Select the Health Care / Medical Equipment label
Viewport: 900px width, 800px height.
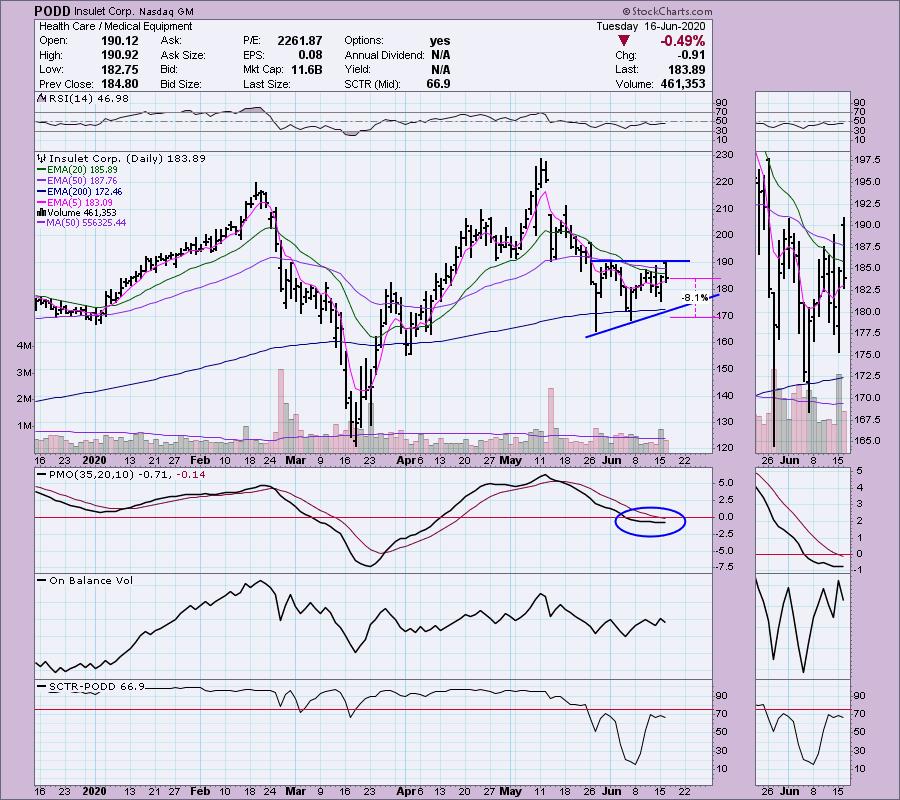click(x=115, y=26)
